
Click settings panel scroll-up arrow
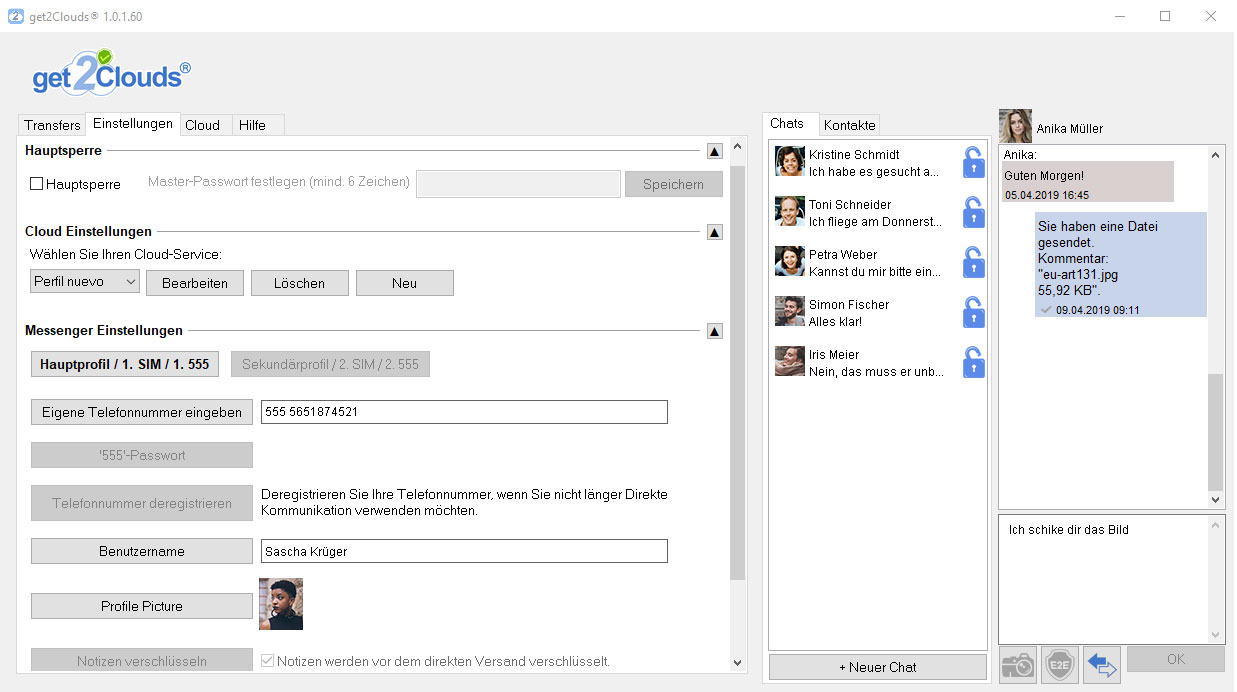[738, 147]
